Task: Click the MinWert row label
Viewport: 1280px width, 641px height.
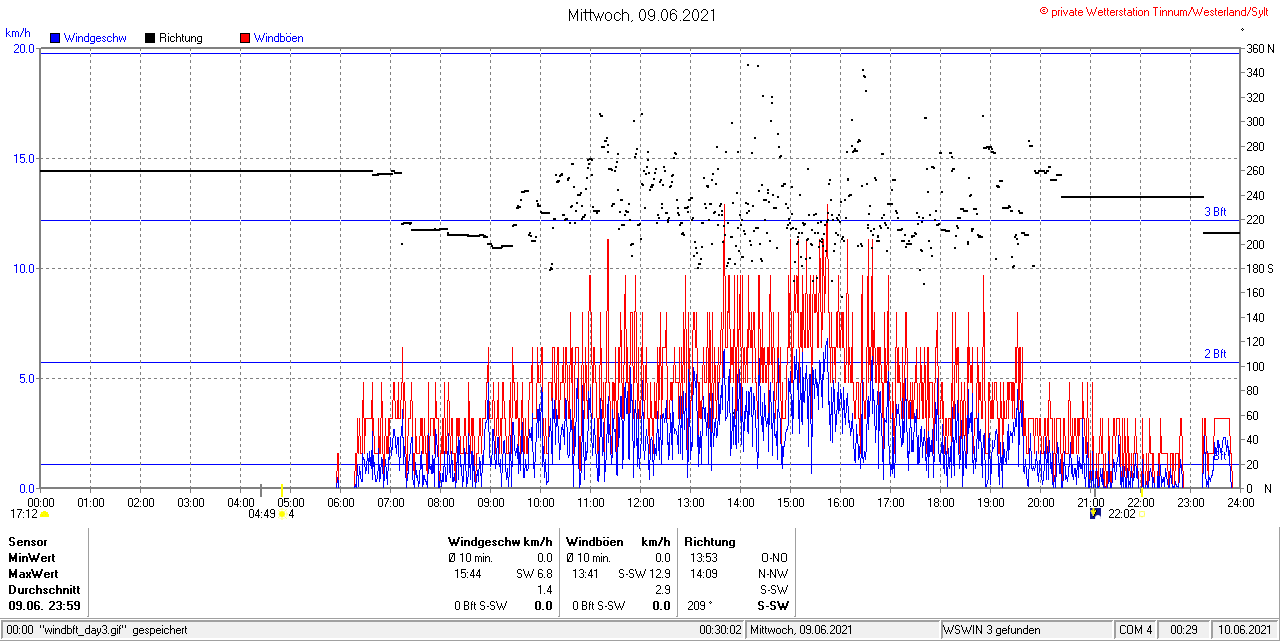Action: click(x=32, y=557)
